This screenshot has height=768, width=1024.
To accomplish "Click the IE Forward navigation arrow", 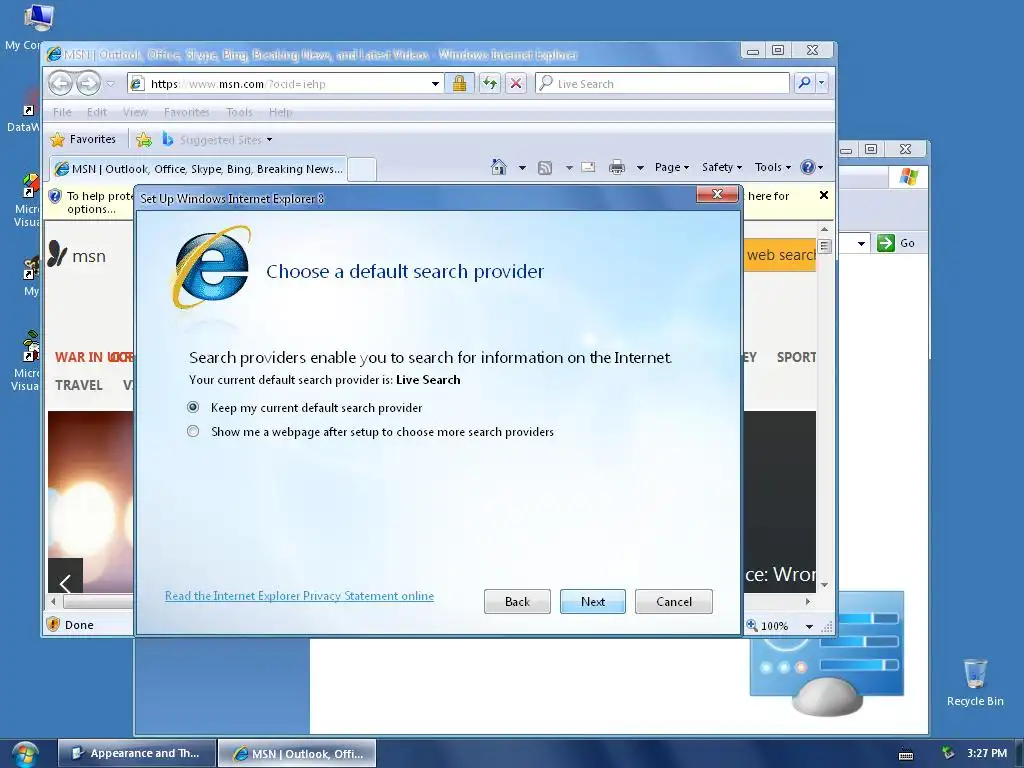I will (88, 84).
